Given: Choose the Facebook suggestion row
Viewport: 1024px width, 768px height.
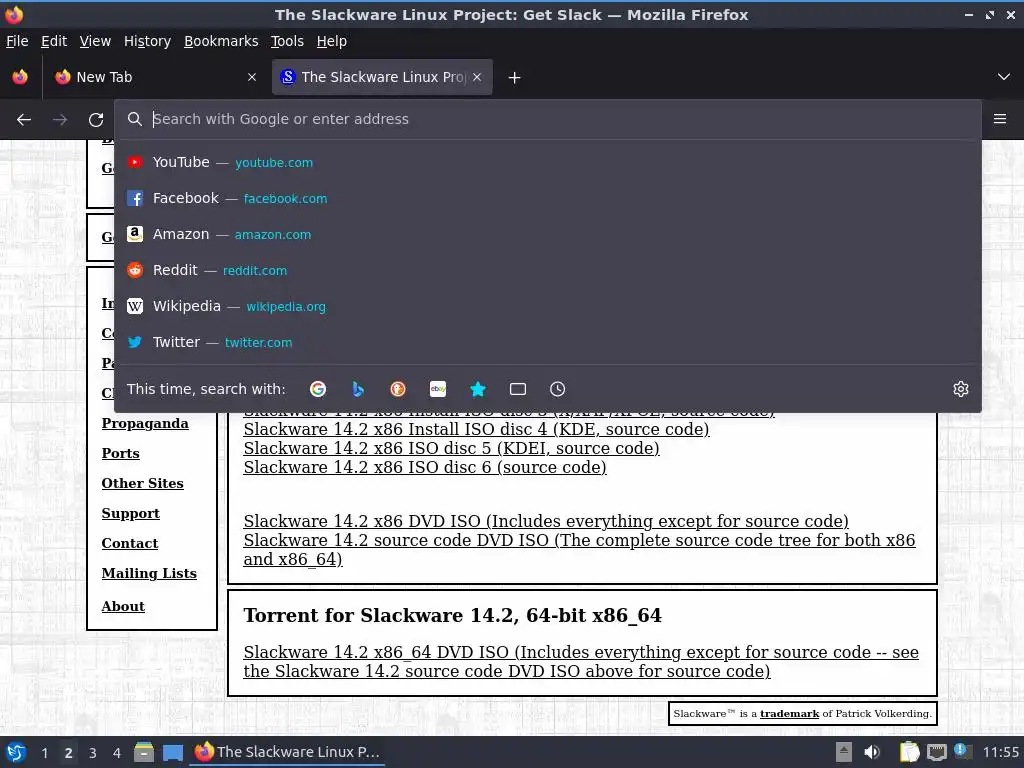Looking at the screenshot, I should pos(548,199).
